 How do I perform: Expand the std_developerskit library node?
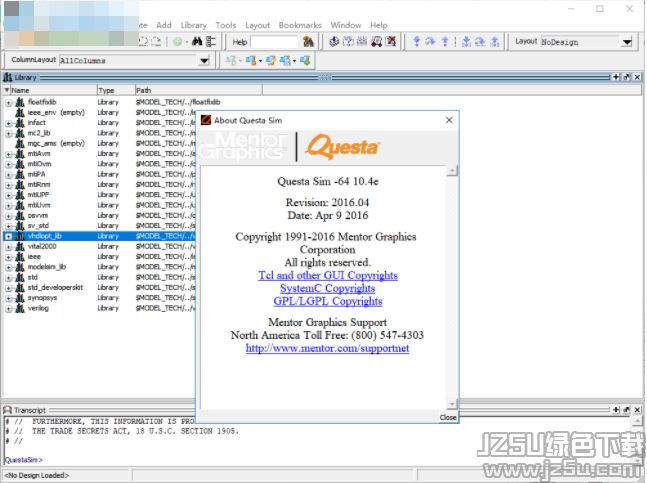tap(8, 288)
